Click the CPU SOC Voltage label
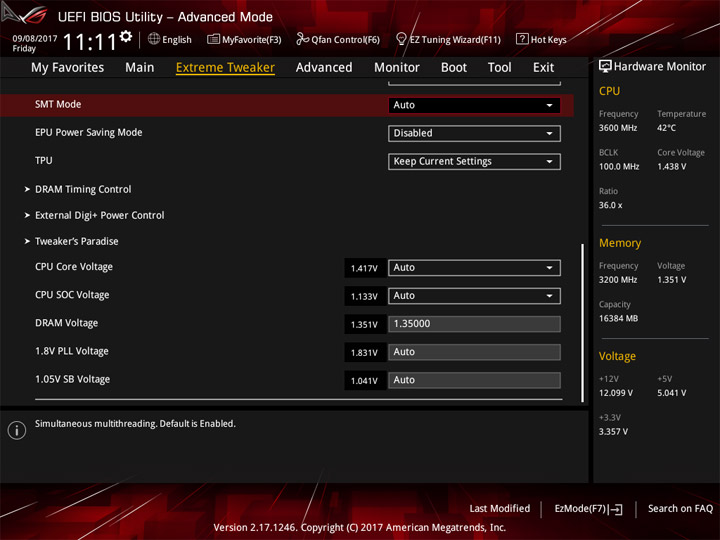 pyautogui.click(x=72, y=295)
